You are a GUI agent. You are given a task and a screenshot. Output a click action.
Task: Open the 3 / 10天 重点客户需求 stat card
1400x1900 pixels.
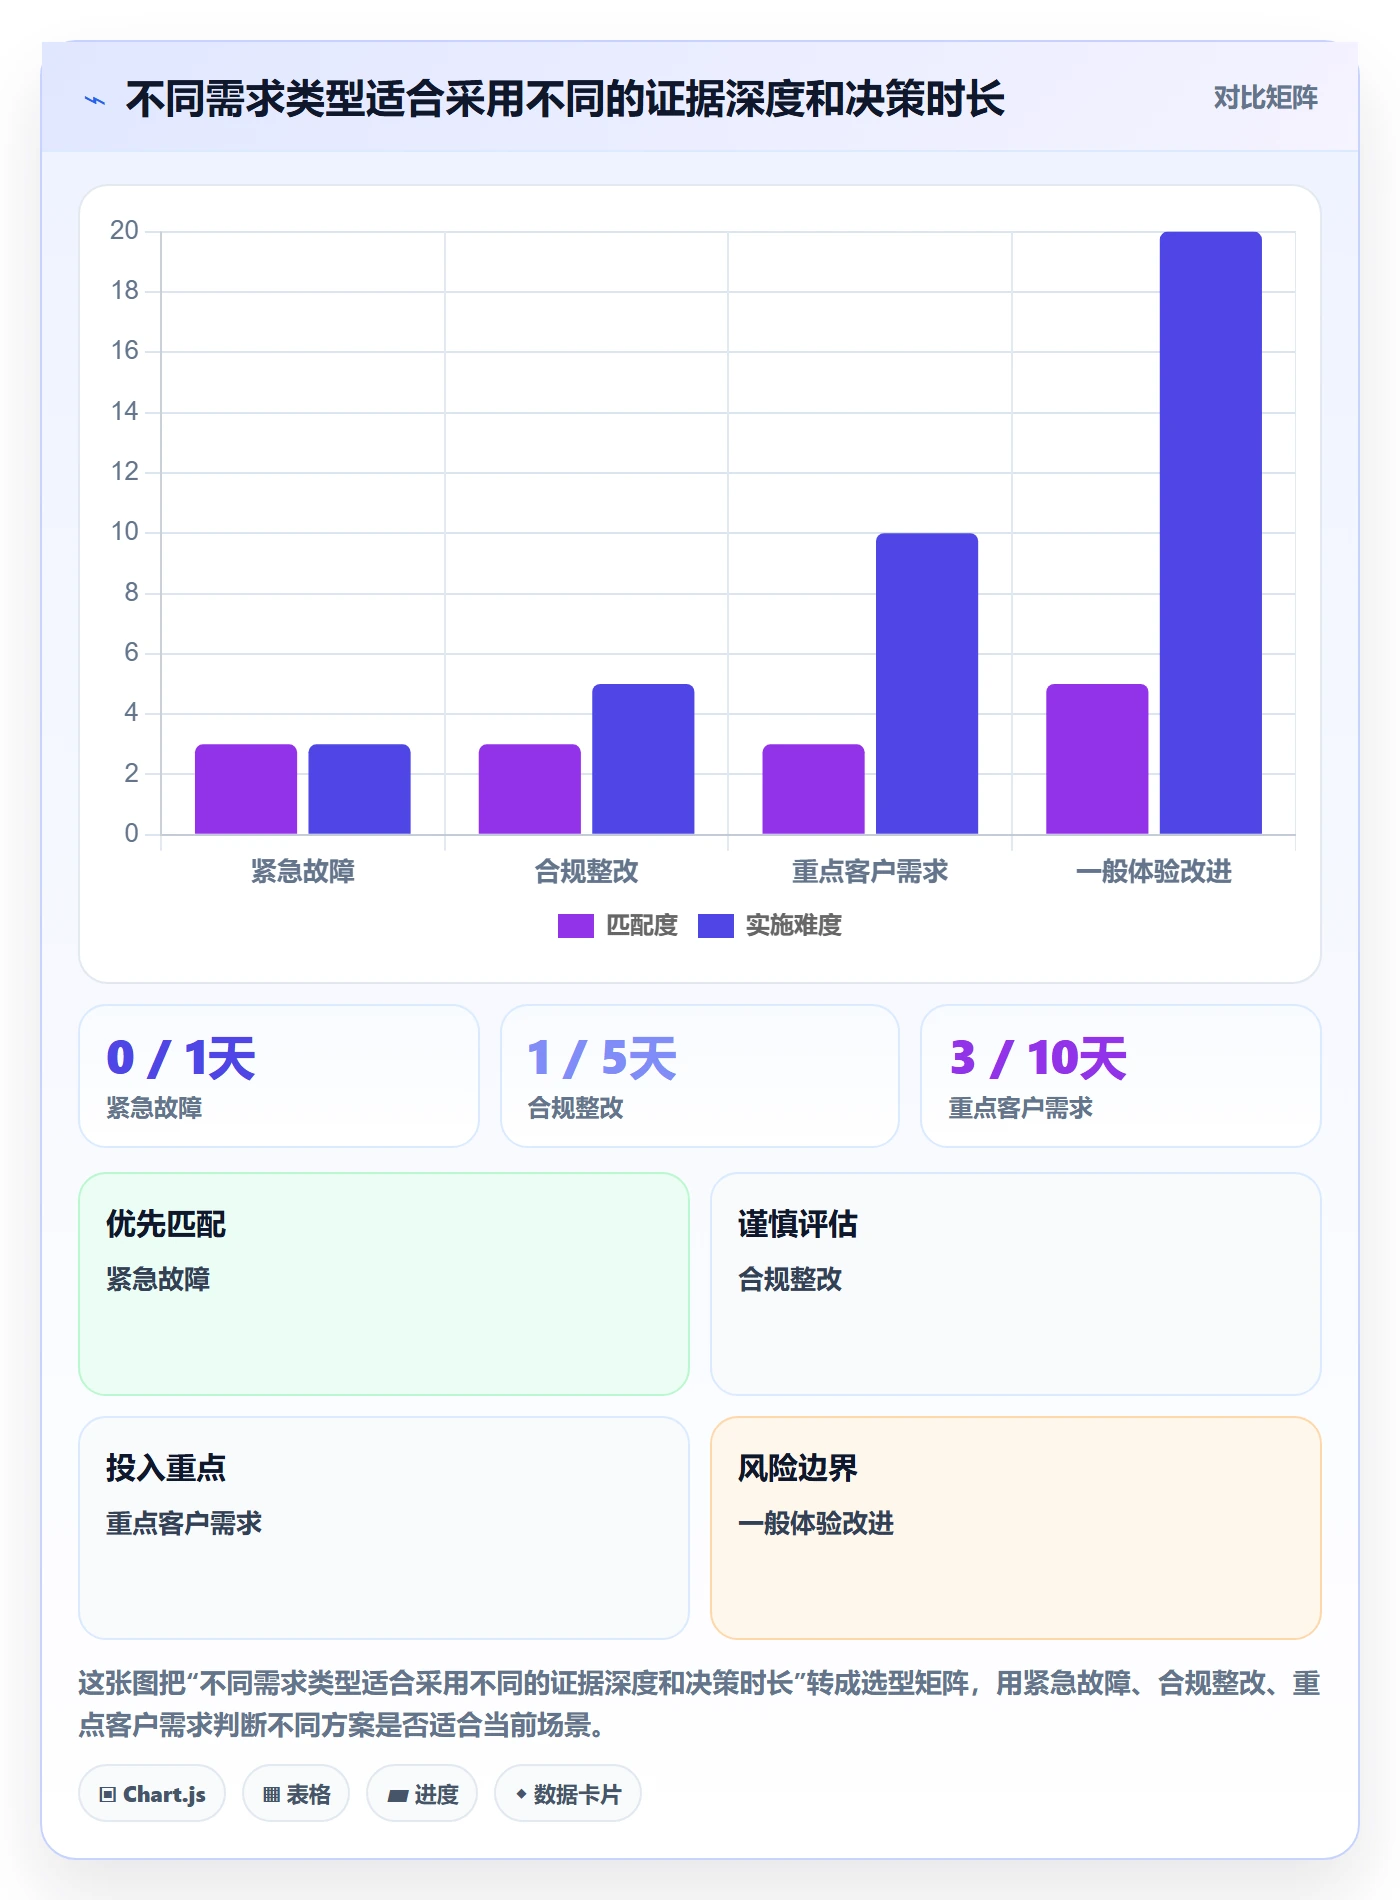1121,1076
